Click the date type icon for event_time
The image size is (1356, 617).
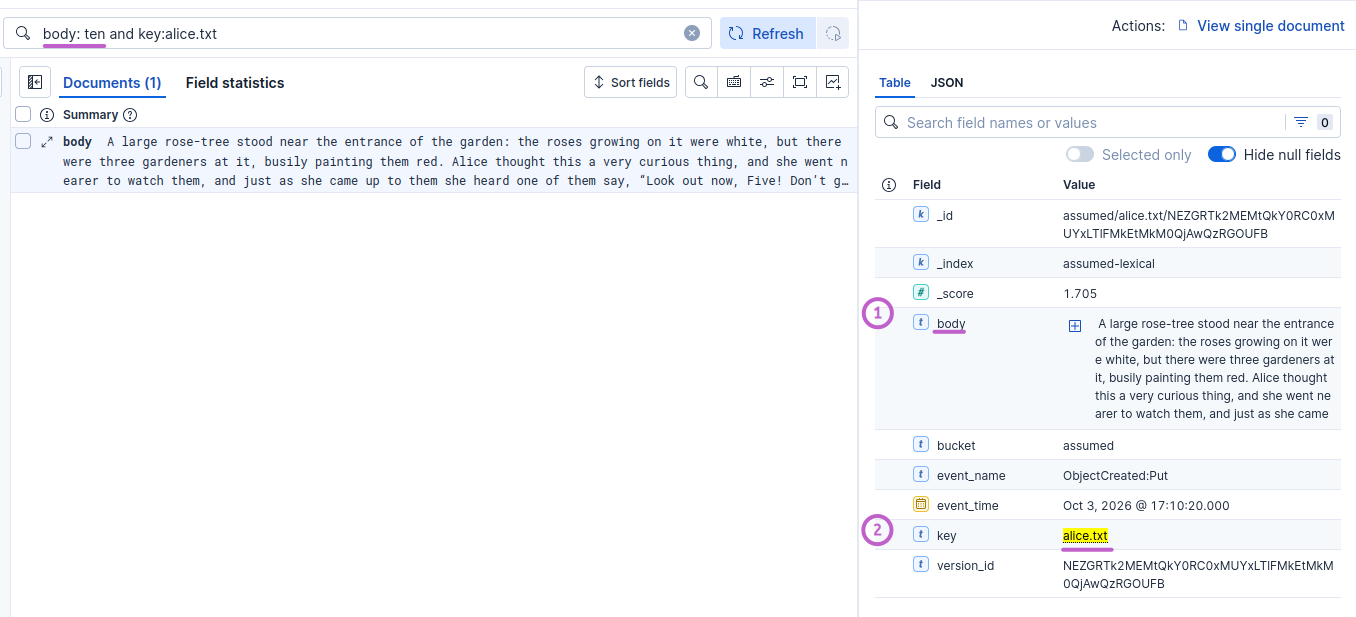pyautogui.click(x=921, y=504)
